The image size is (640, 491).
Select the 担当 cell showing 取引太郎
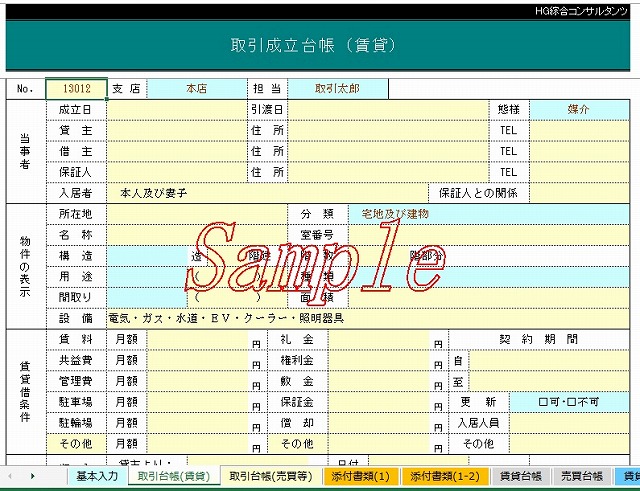click(337, 89)
